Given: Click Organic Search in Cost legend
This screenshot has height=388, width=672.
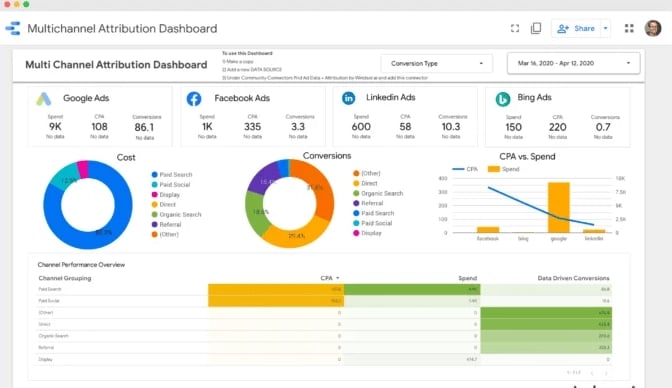Looking at the screenshot, I should pos(176,214).
